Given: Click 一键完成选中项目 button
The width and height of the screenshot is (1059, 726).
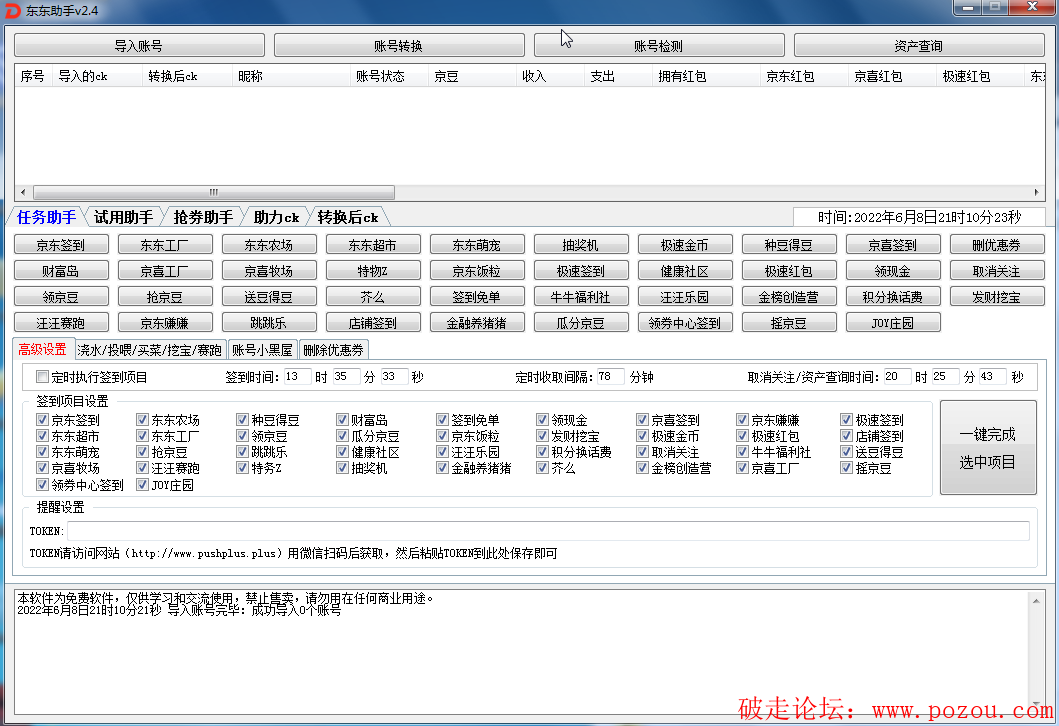Looking at the screenshot, I should (988, 447).
